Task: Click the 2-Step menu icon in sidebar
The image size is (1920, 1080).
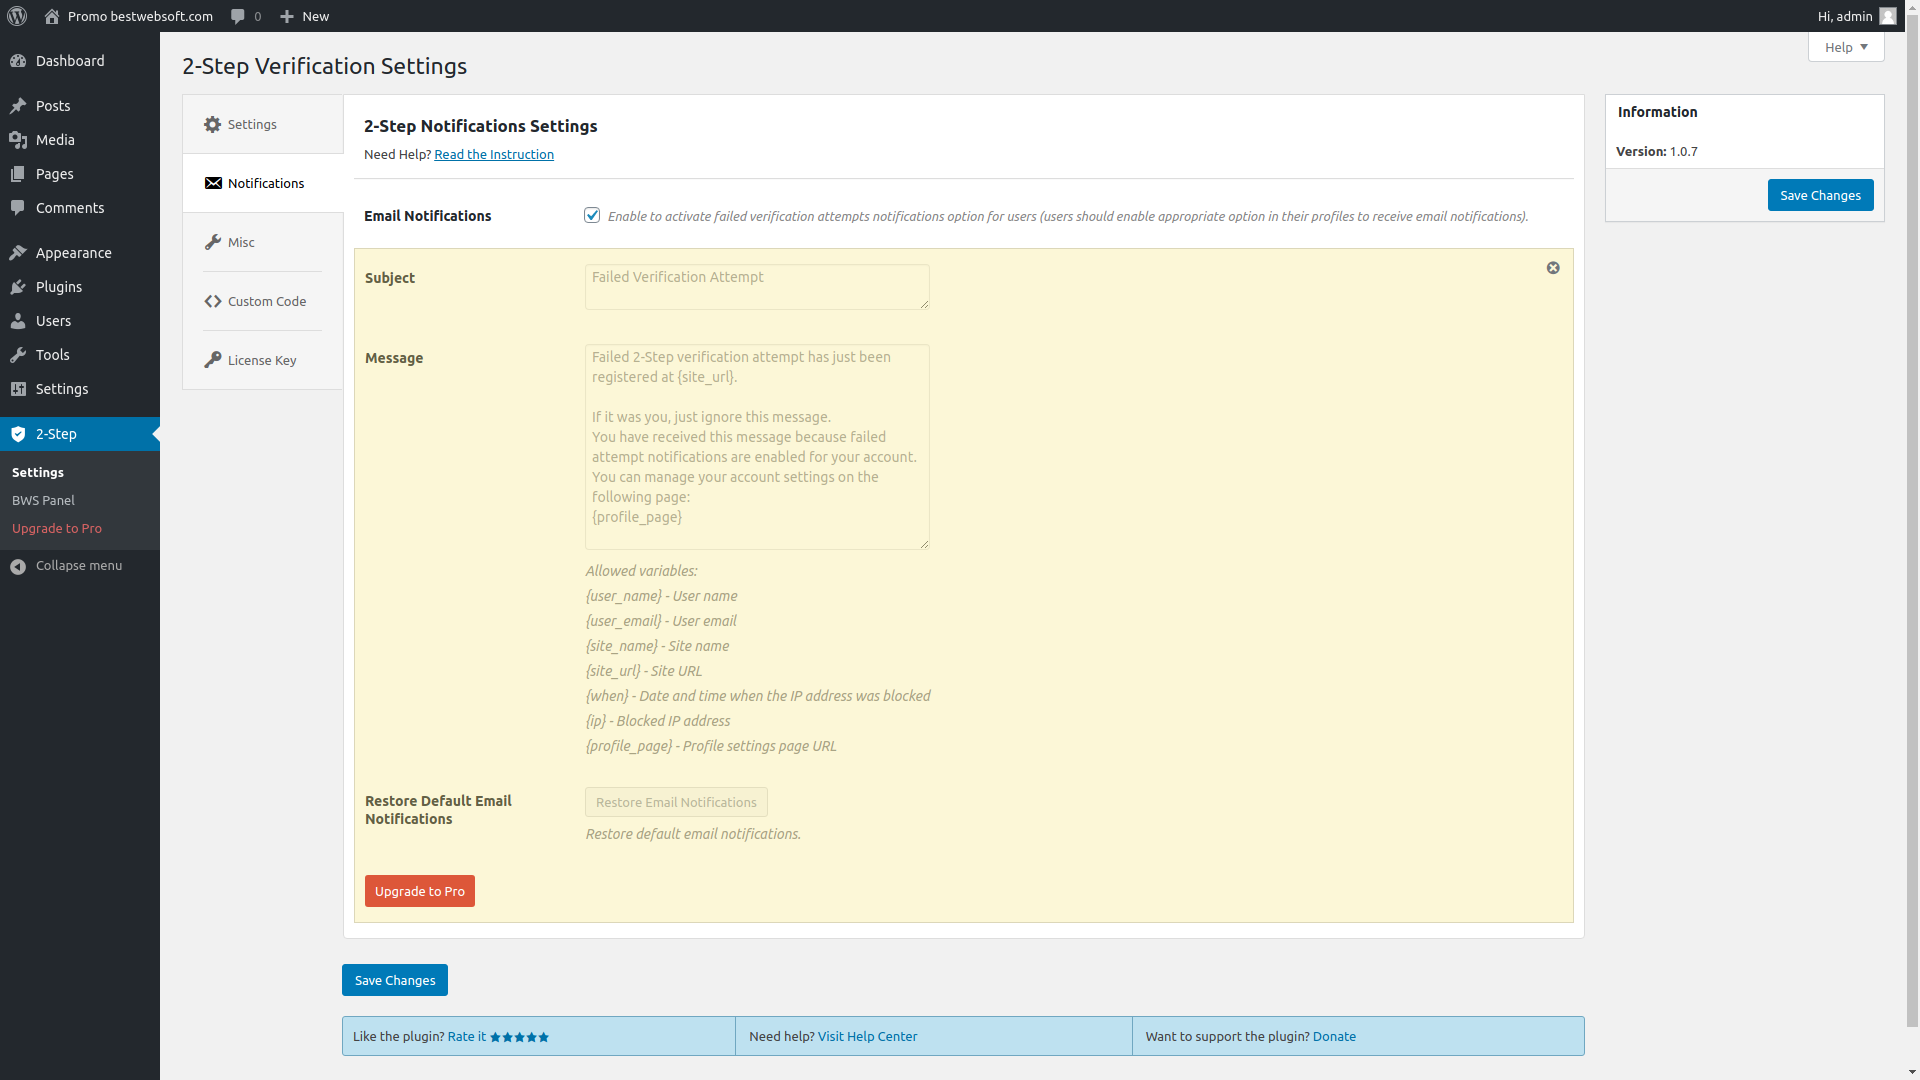Action: coord(17,434)
